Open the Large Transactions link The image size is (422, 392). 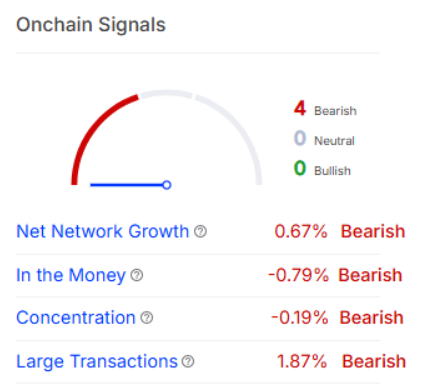(x=97, y=361)
